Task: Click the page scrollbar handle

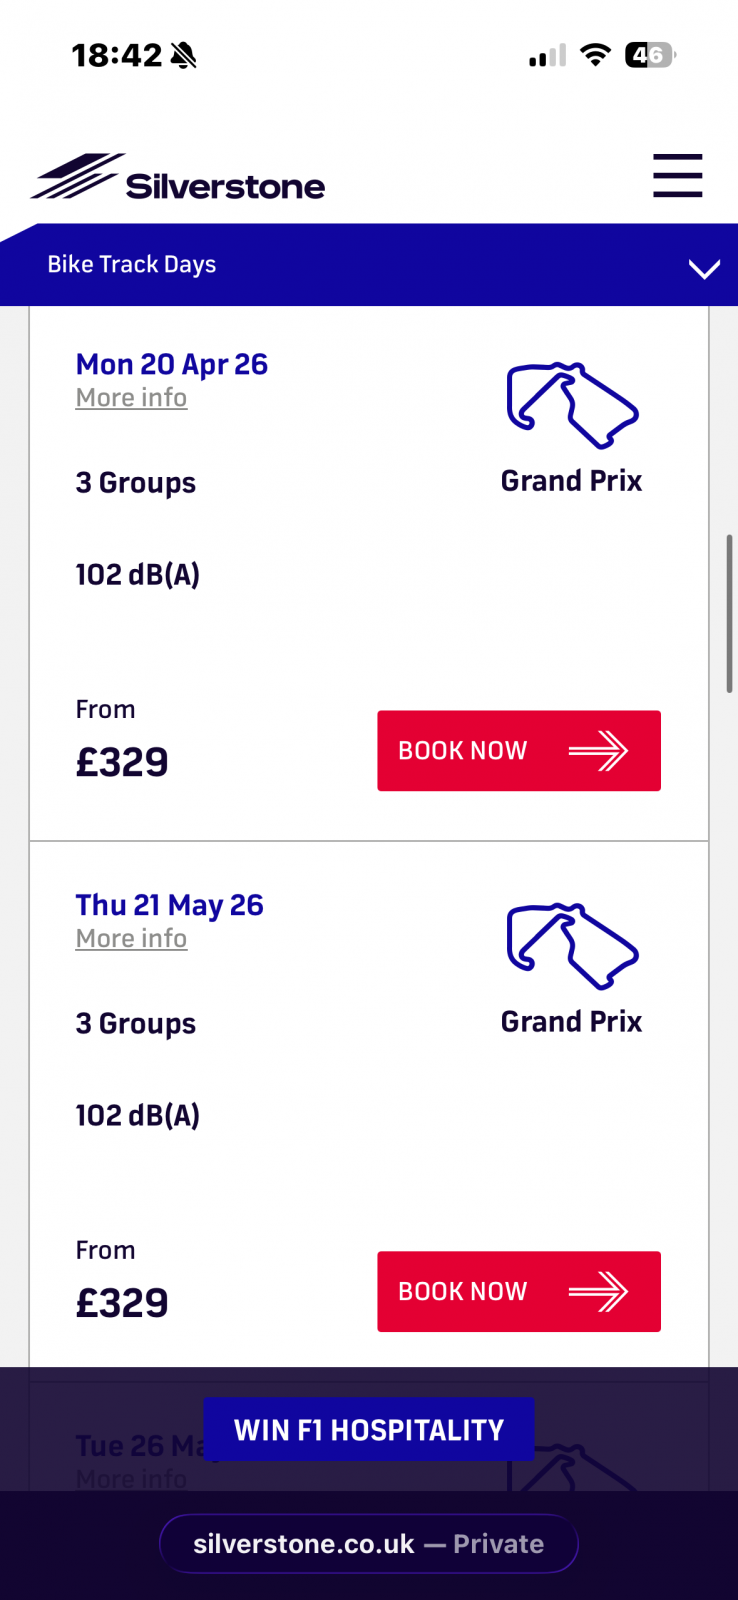Action: point(730,614)
